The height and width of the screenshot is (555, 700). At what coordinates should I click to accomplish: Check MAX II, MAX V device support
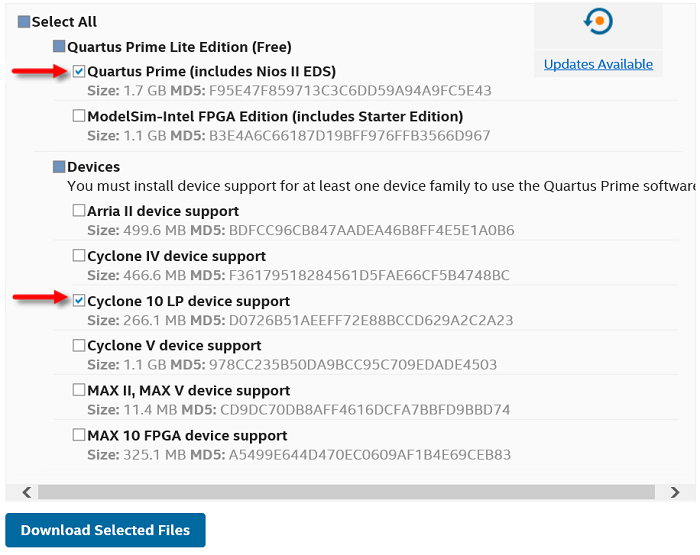point(79,390)
